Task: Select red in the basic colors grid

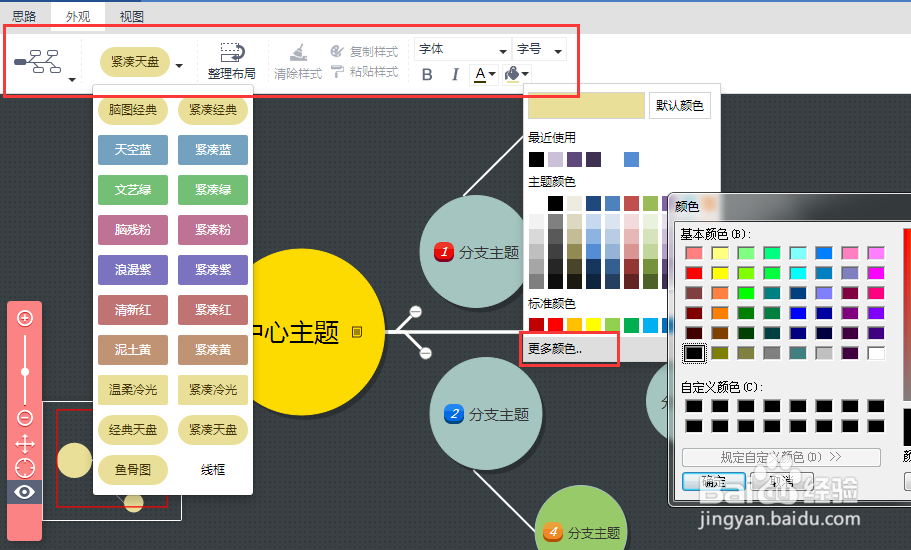Action: click(694, 273)
